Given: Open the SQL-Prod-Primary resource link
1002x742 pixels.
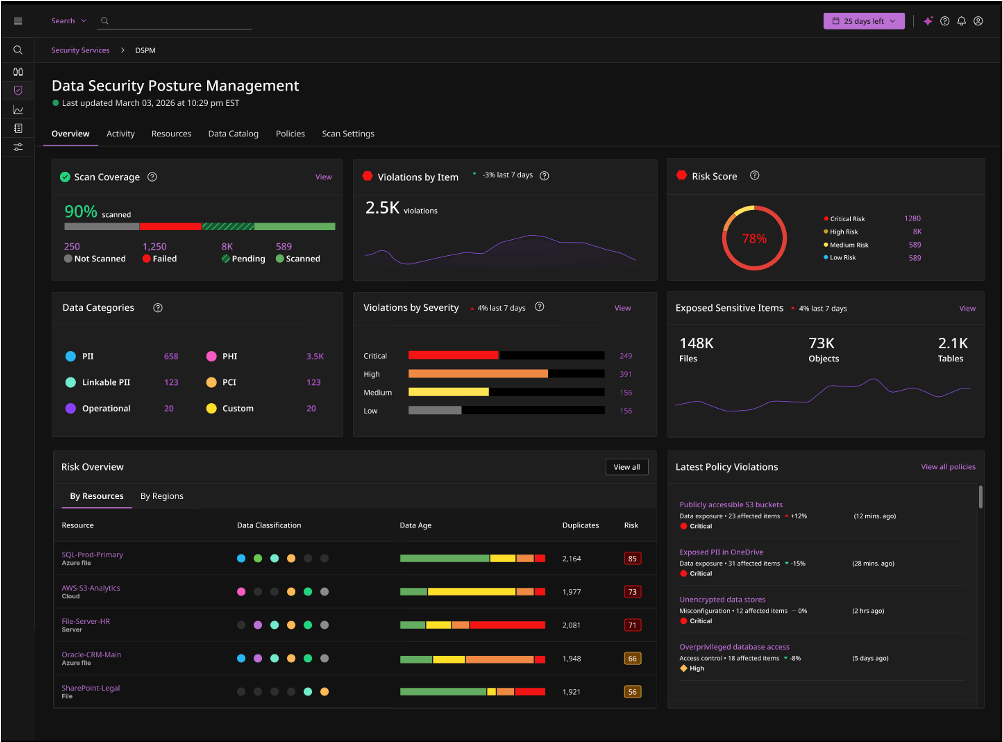Looking at the screenshot, I should (92, 554).
